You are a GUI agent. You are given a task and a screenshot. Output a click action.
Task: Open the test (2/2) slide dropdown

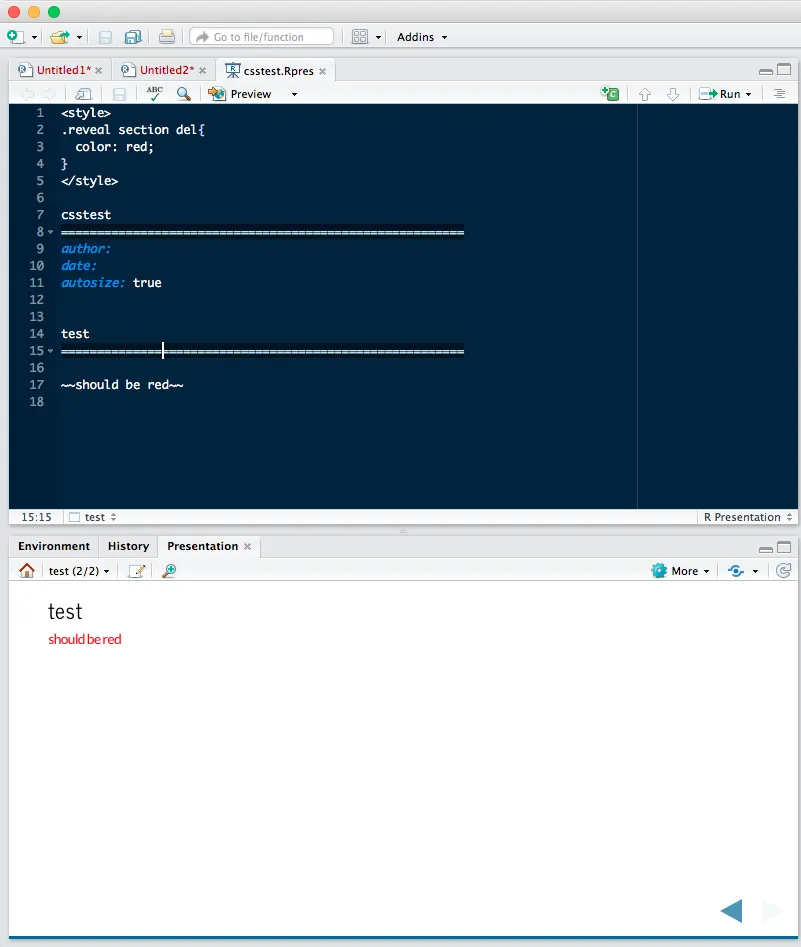[79, 571]
